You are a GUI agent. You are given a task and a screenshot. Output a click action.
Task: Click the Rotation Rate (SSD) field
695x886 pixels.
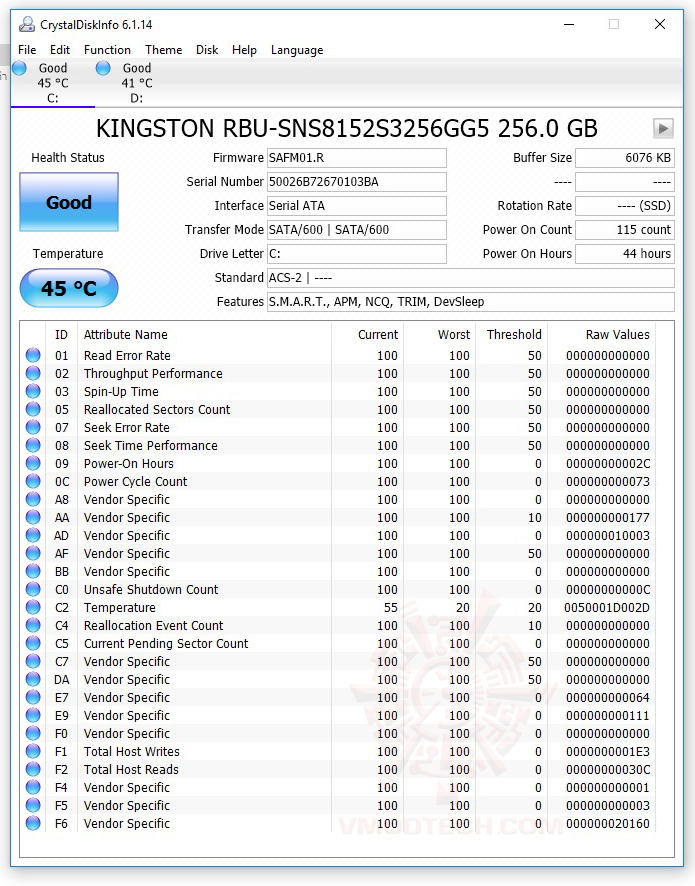point(625,206)
